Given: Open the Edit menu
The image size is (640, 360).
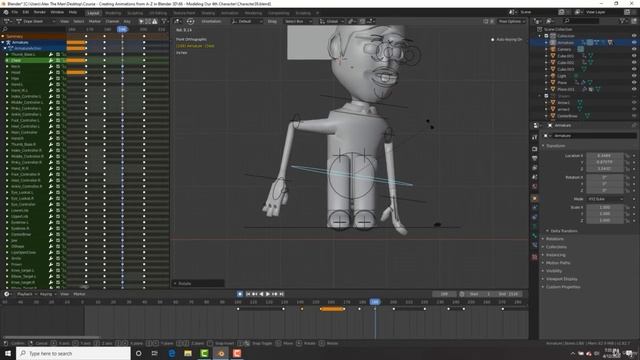Looking at the screenshot, I should click(x=26, y=12).
